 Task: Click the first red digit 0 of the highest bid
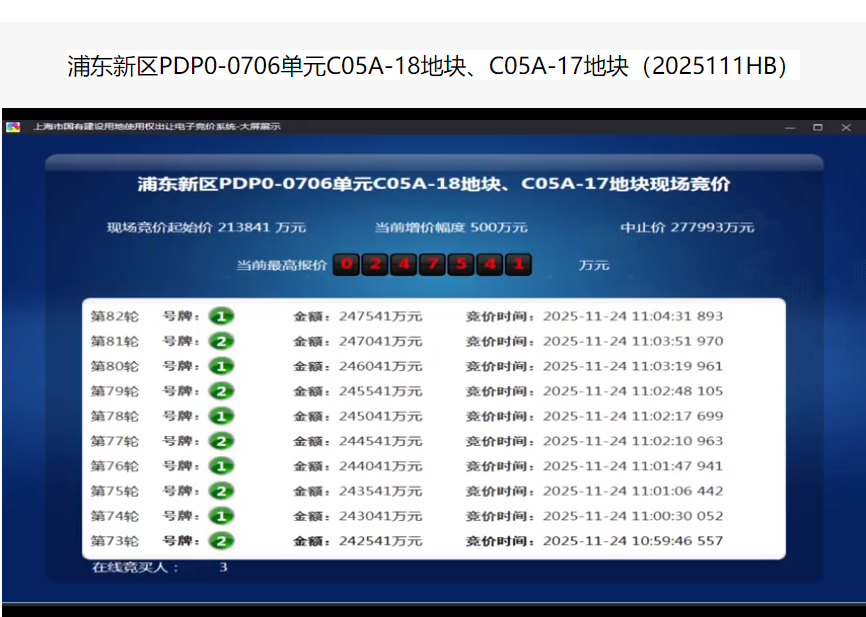(x=347, y=265)
